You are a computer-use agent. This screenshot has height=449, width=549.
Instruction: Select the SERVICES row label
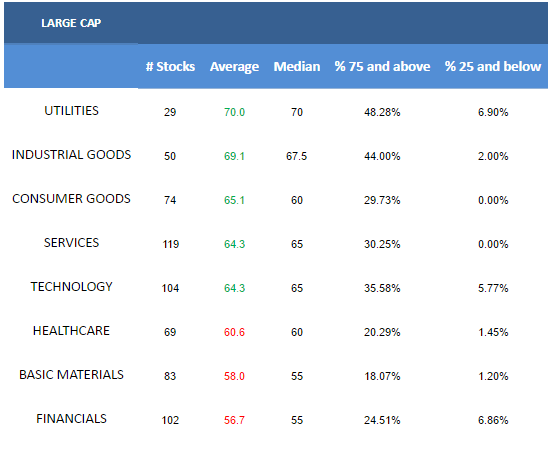71,243
